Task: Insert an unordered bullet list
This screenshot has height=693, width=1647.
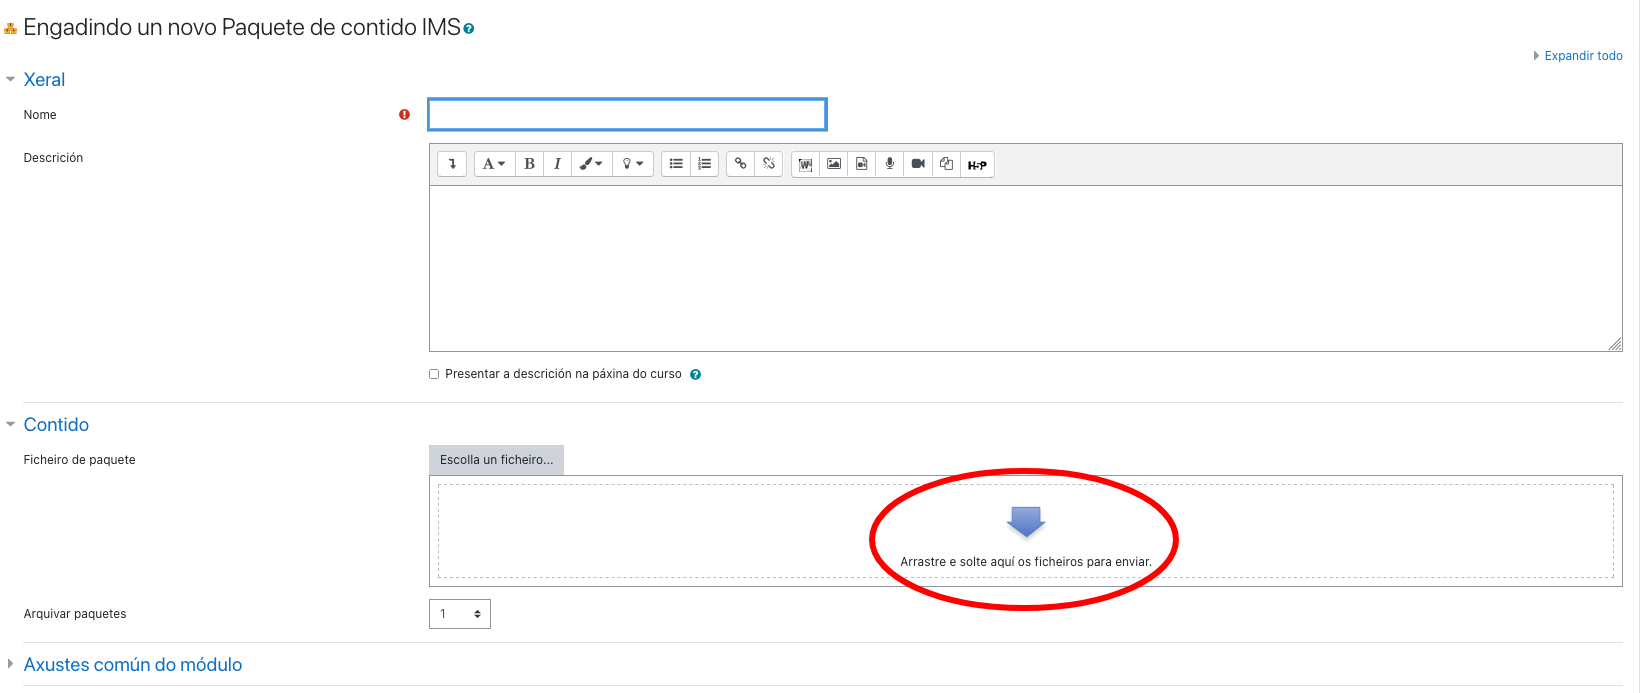Action: click(676, 164)
